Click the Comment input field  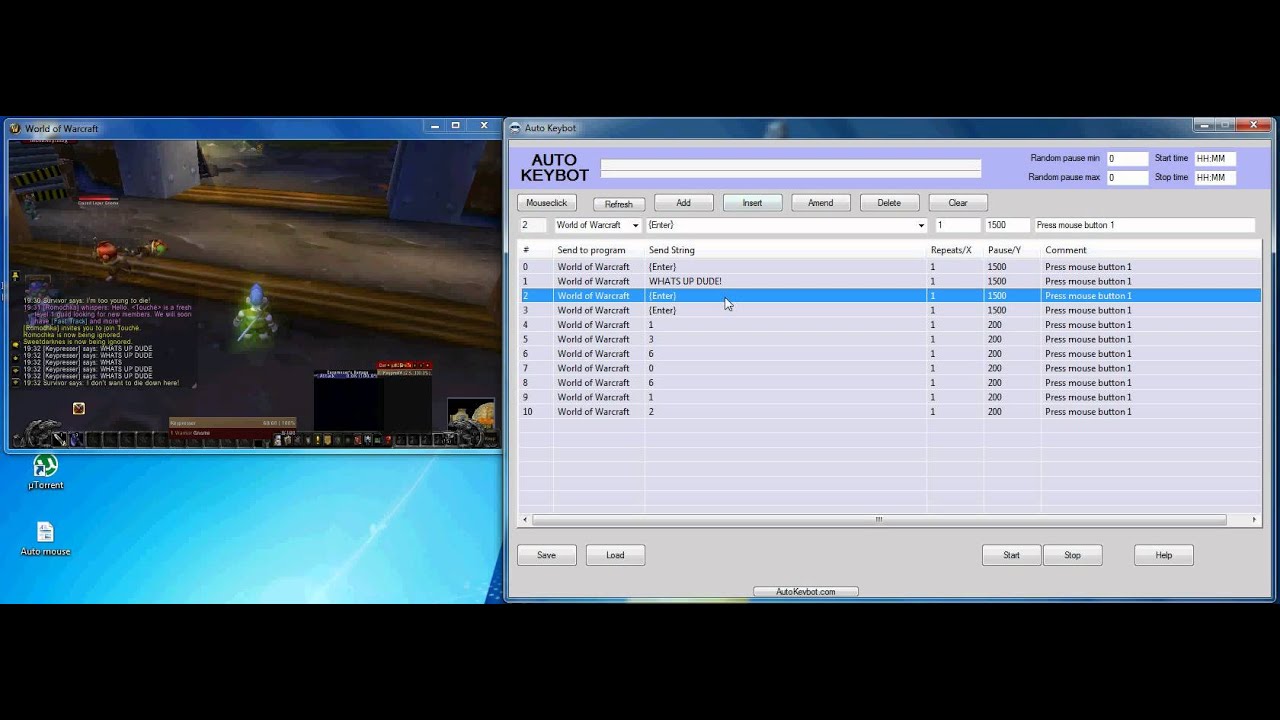[x=1144, y=225]
